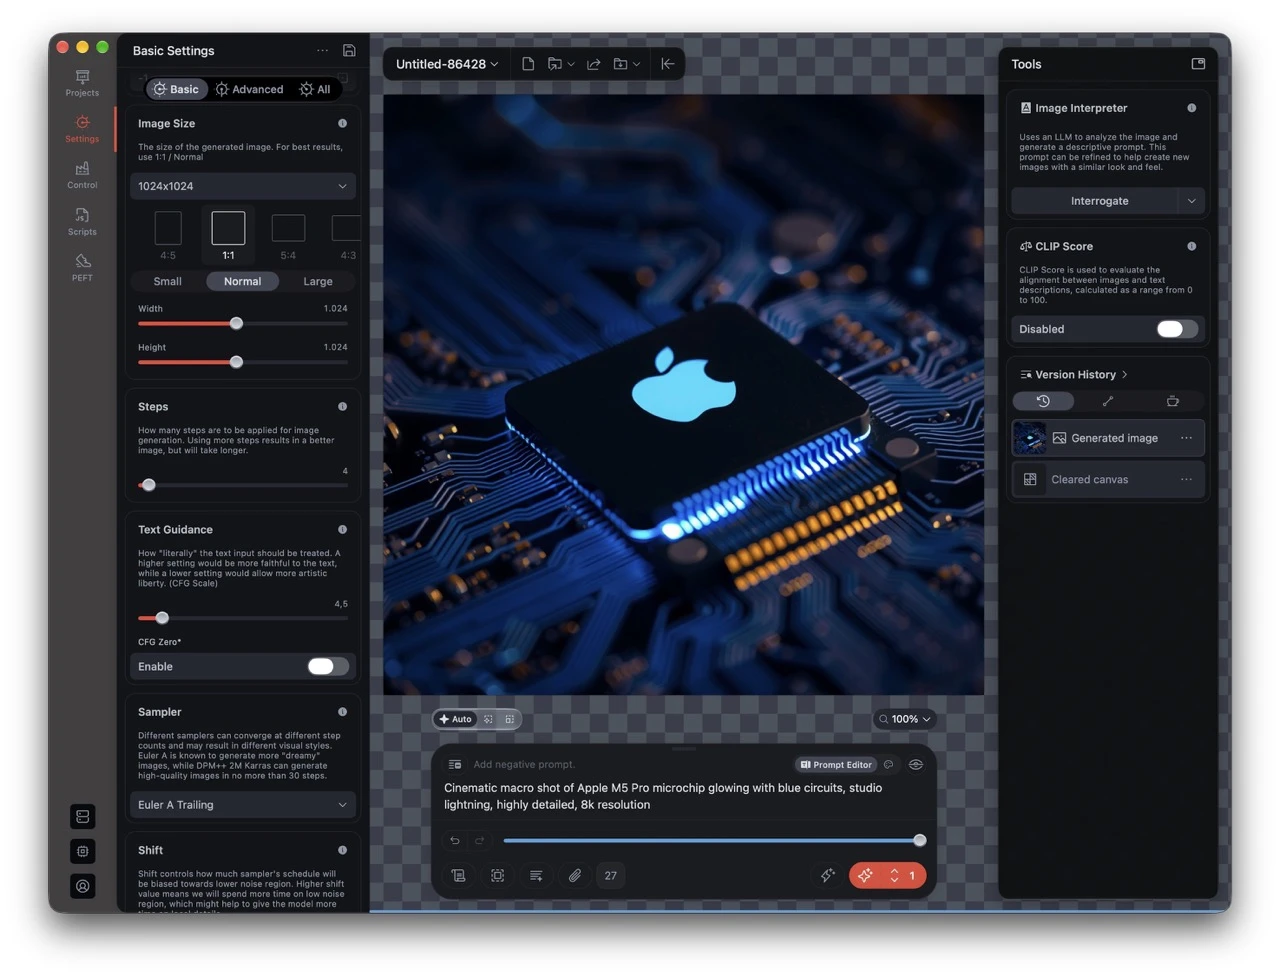The height and width of the screenshot is (977, 1280).
Task: Click the Interrogate button
Action: 1095,201
